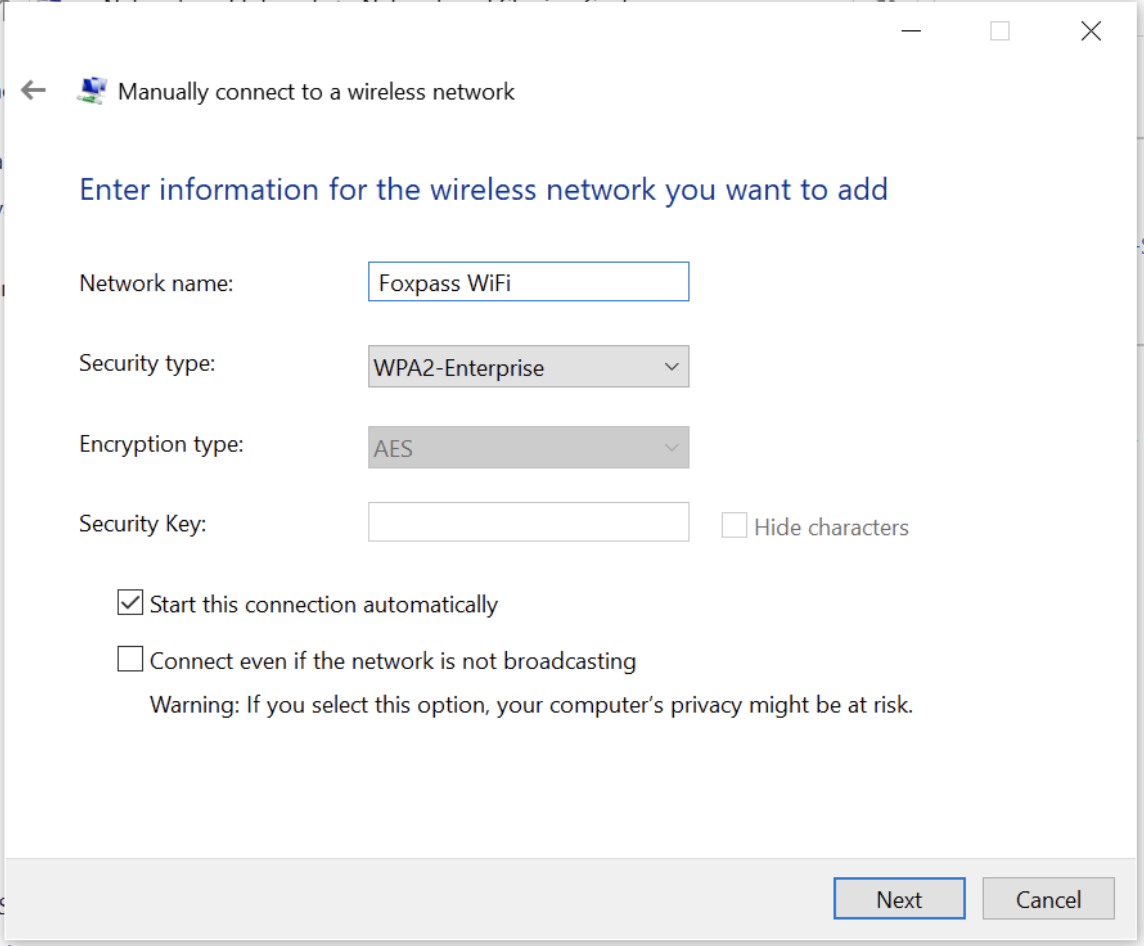Image resolution: width=1144 pixels, height=946 pixels.
Task: Click the Security Key label
Action: click(x=143, y=524)
